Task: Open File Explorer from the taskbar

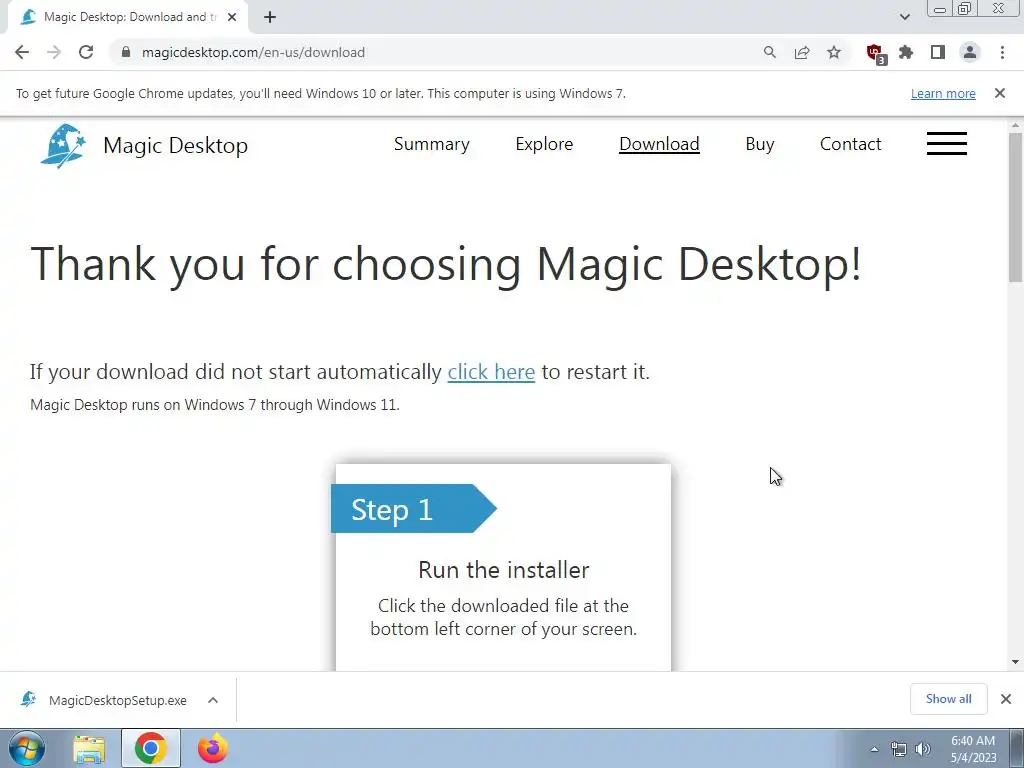Action: click(89, 748)
